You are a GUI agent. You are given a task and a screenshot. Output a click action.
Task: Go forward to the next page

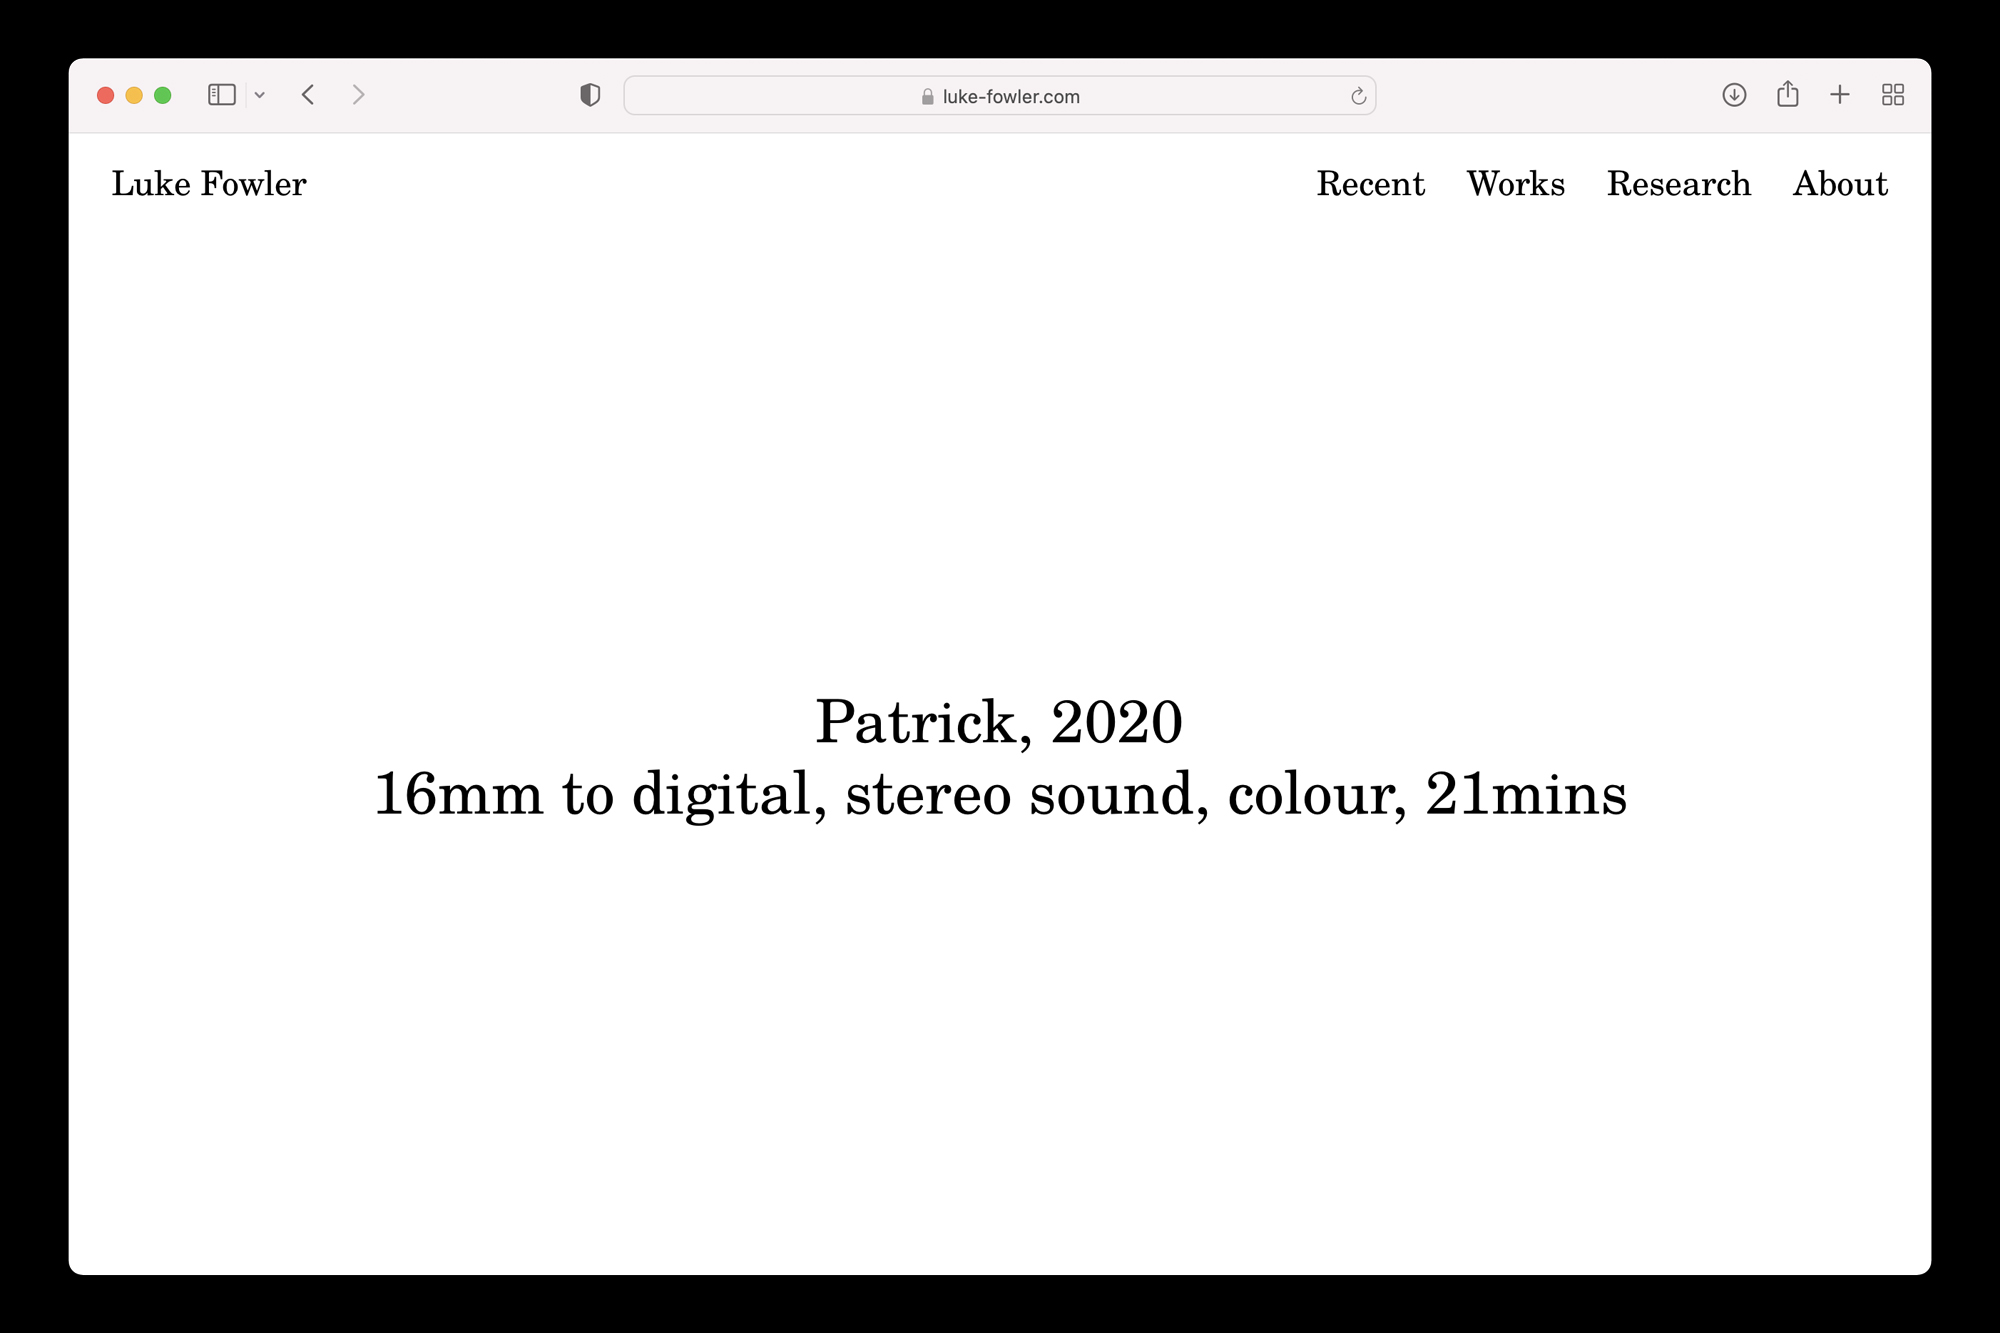358,95
